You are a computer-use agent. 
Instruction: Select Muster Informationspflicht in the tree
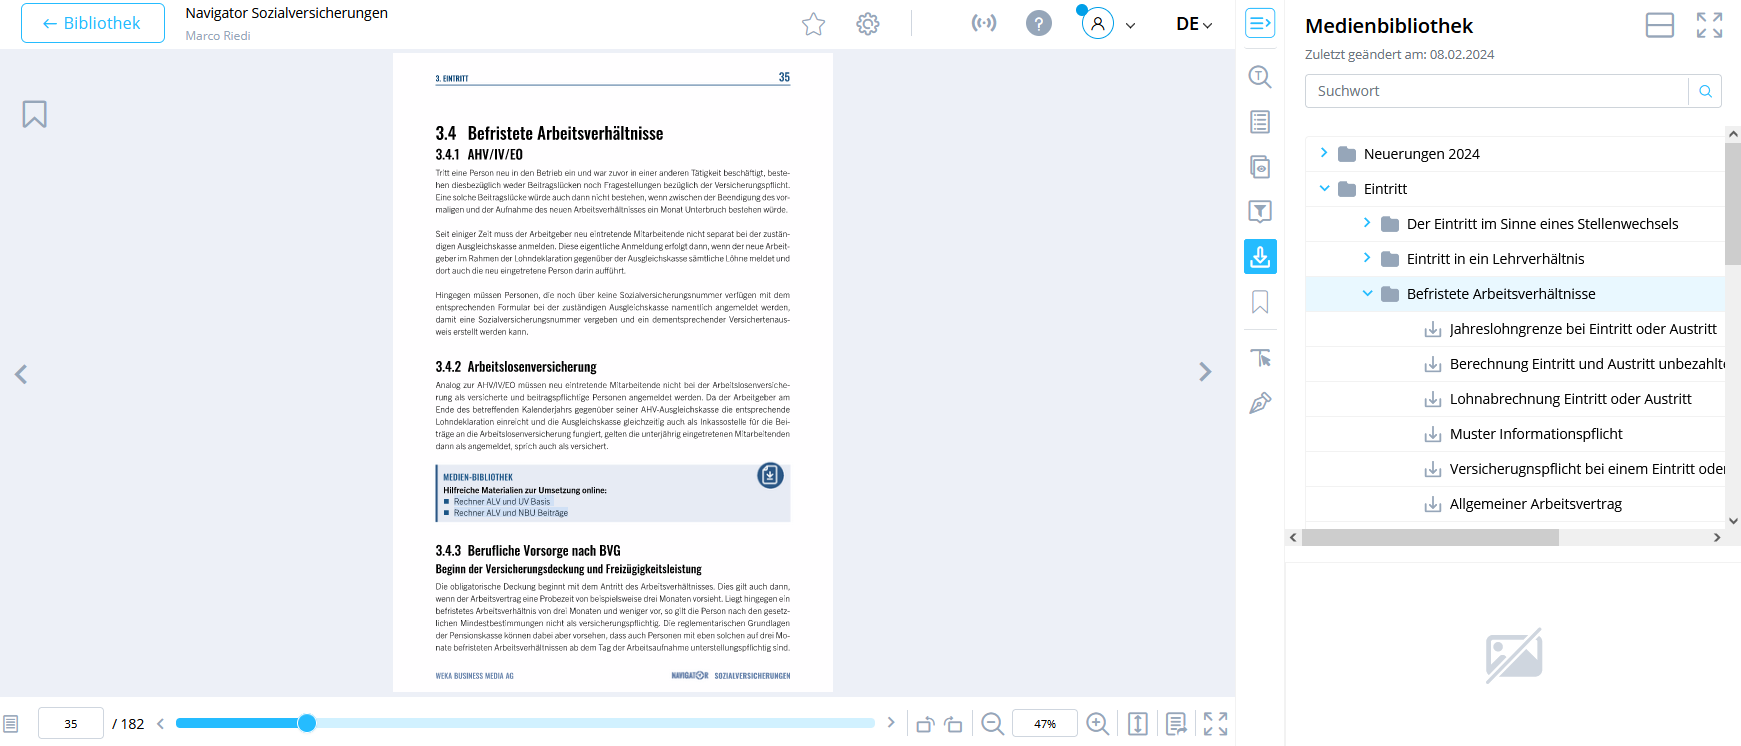[1536, 434]
